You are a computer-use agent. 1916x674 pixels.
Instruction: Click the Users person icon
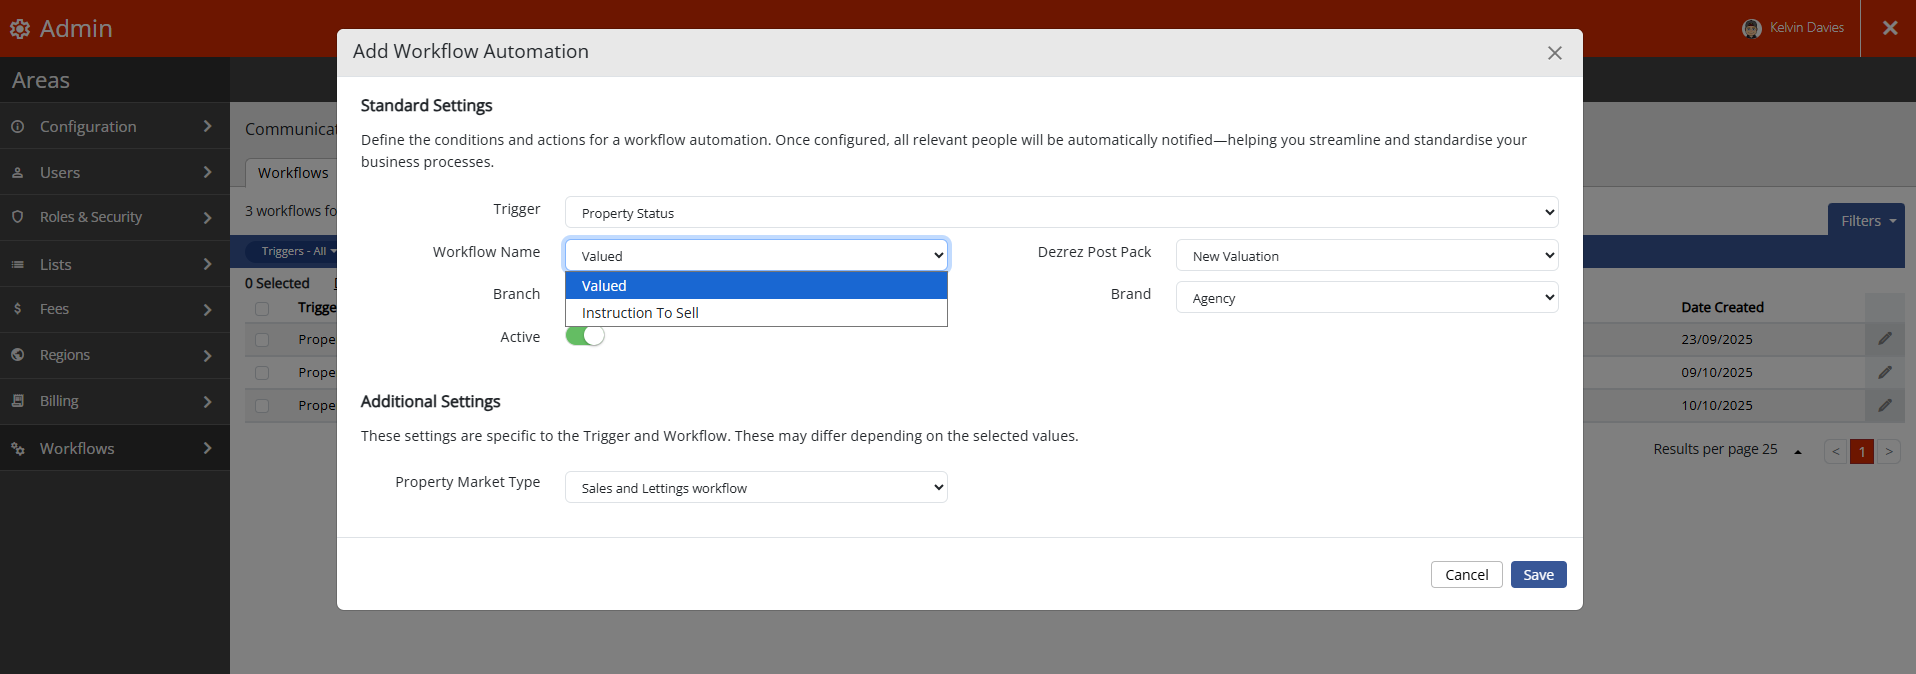tap(18, 173)
